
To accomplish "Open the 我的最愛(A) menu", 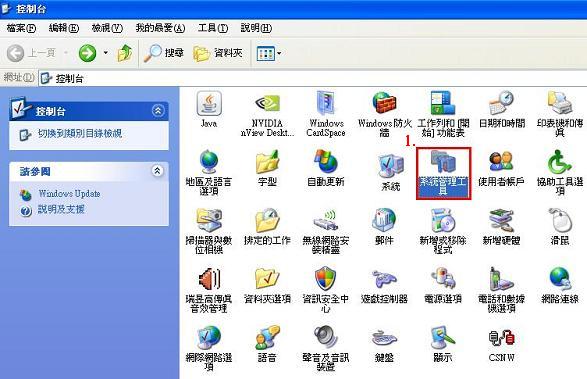I will 160,28.
